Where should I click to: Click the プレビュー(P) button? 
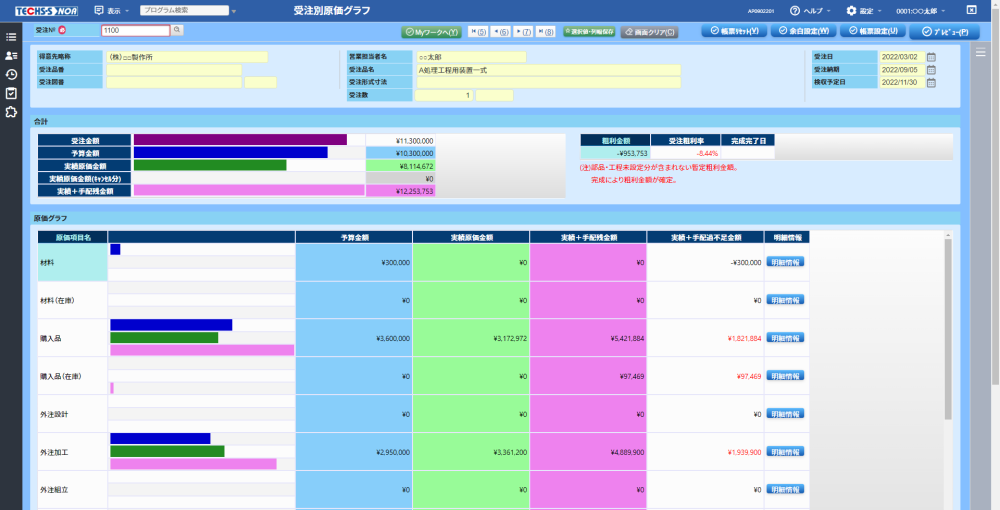coord(944,31)
